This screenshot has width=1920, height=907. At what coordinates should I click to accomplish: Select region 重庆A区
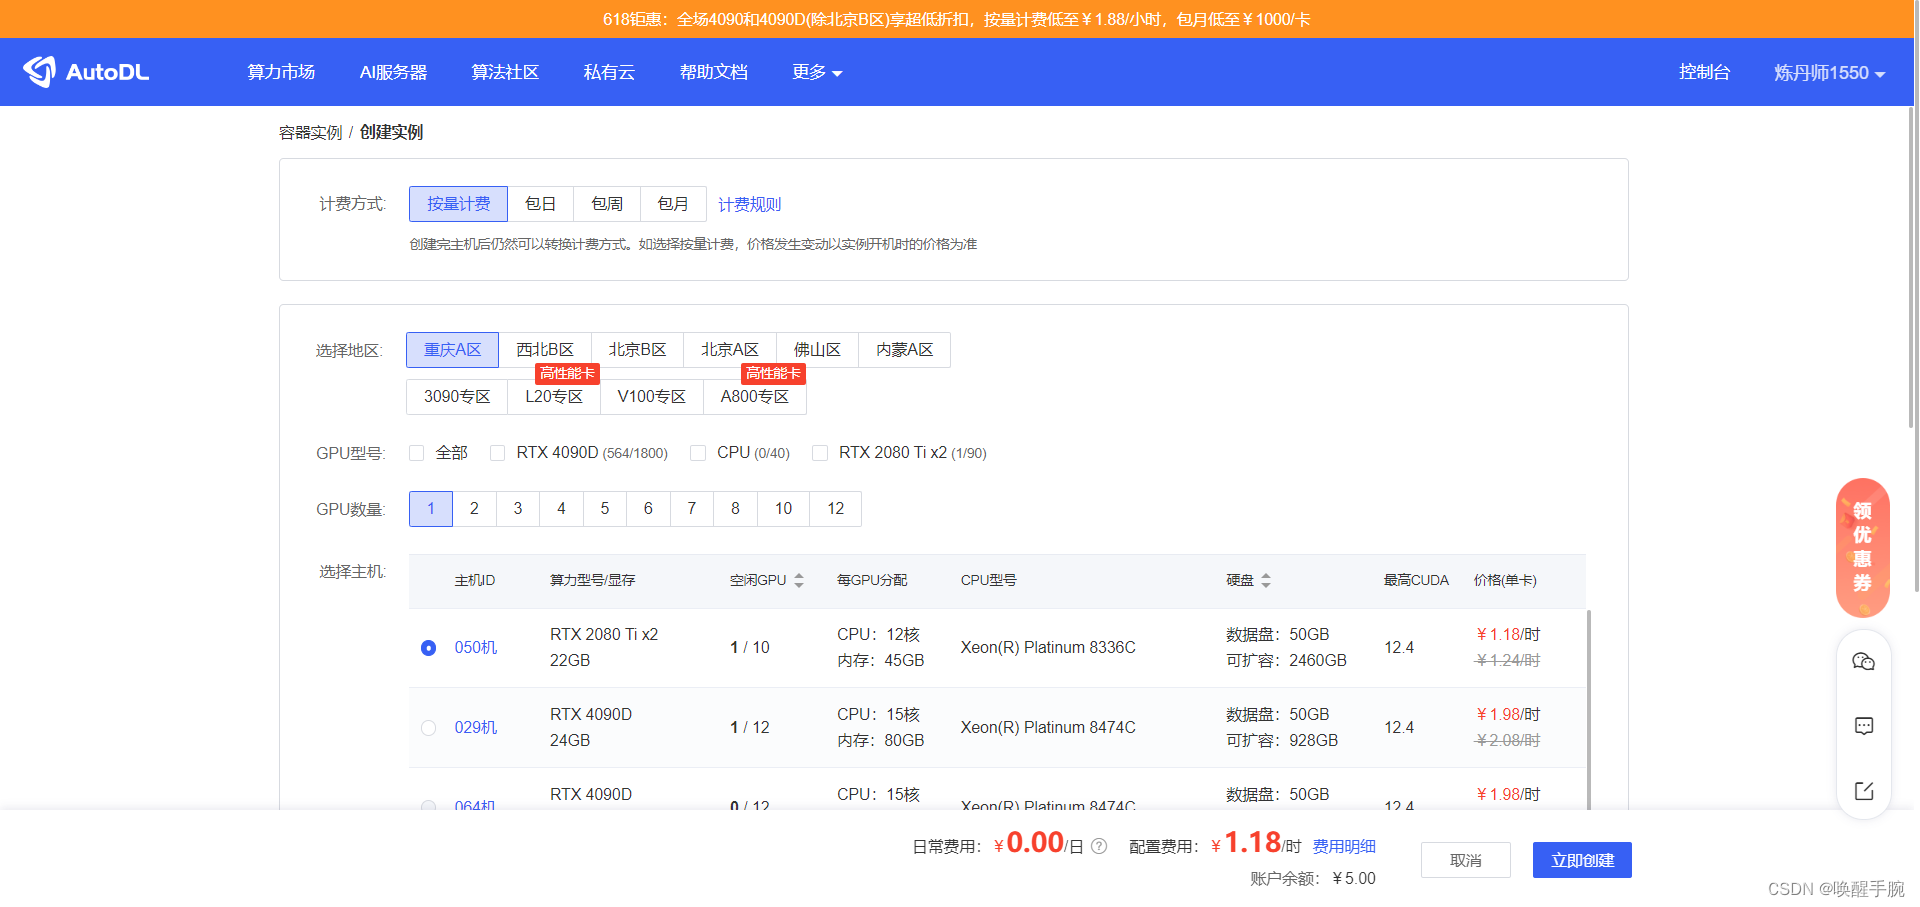[452, 350]
